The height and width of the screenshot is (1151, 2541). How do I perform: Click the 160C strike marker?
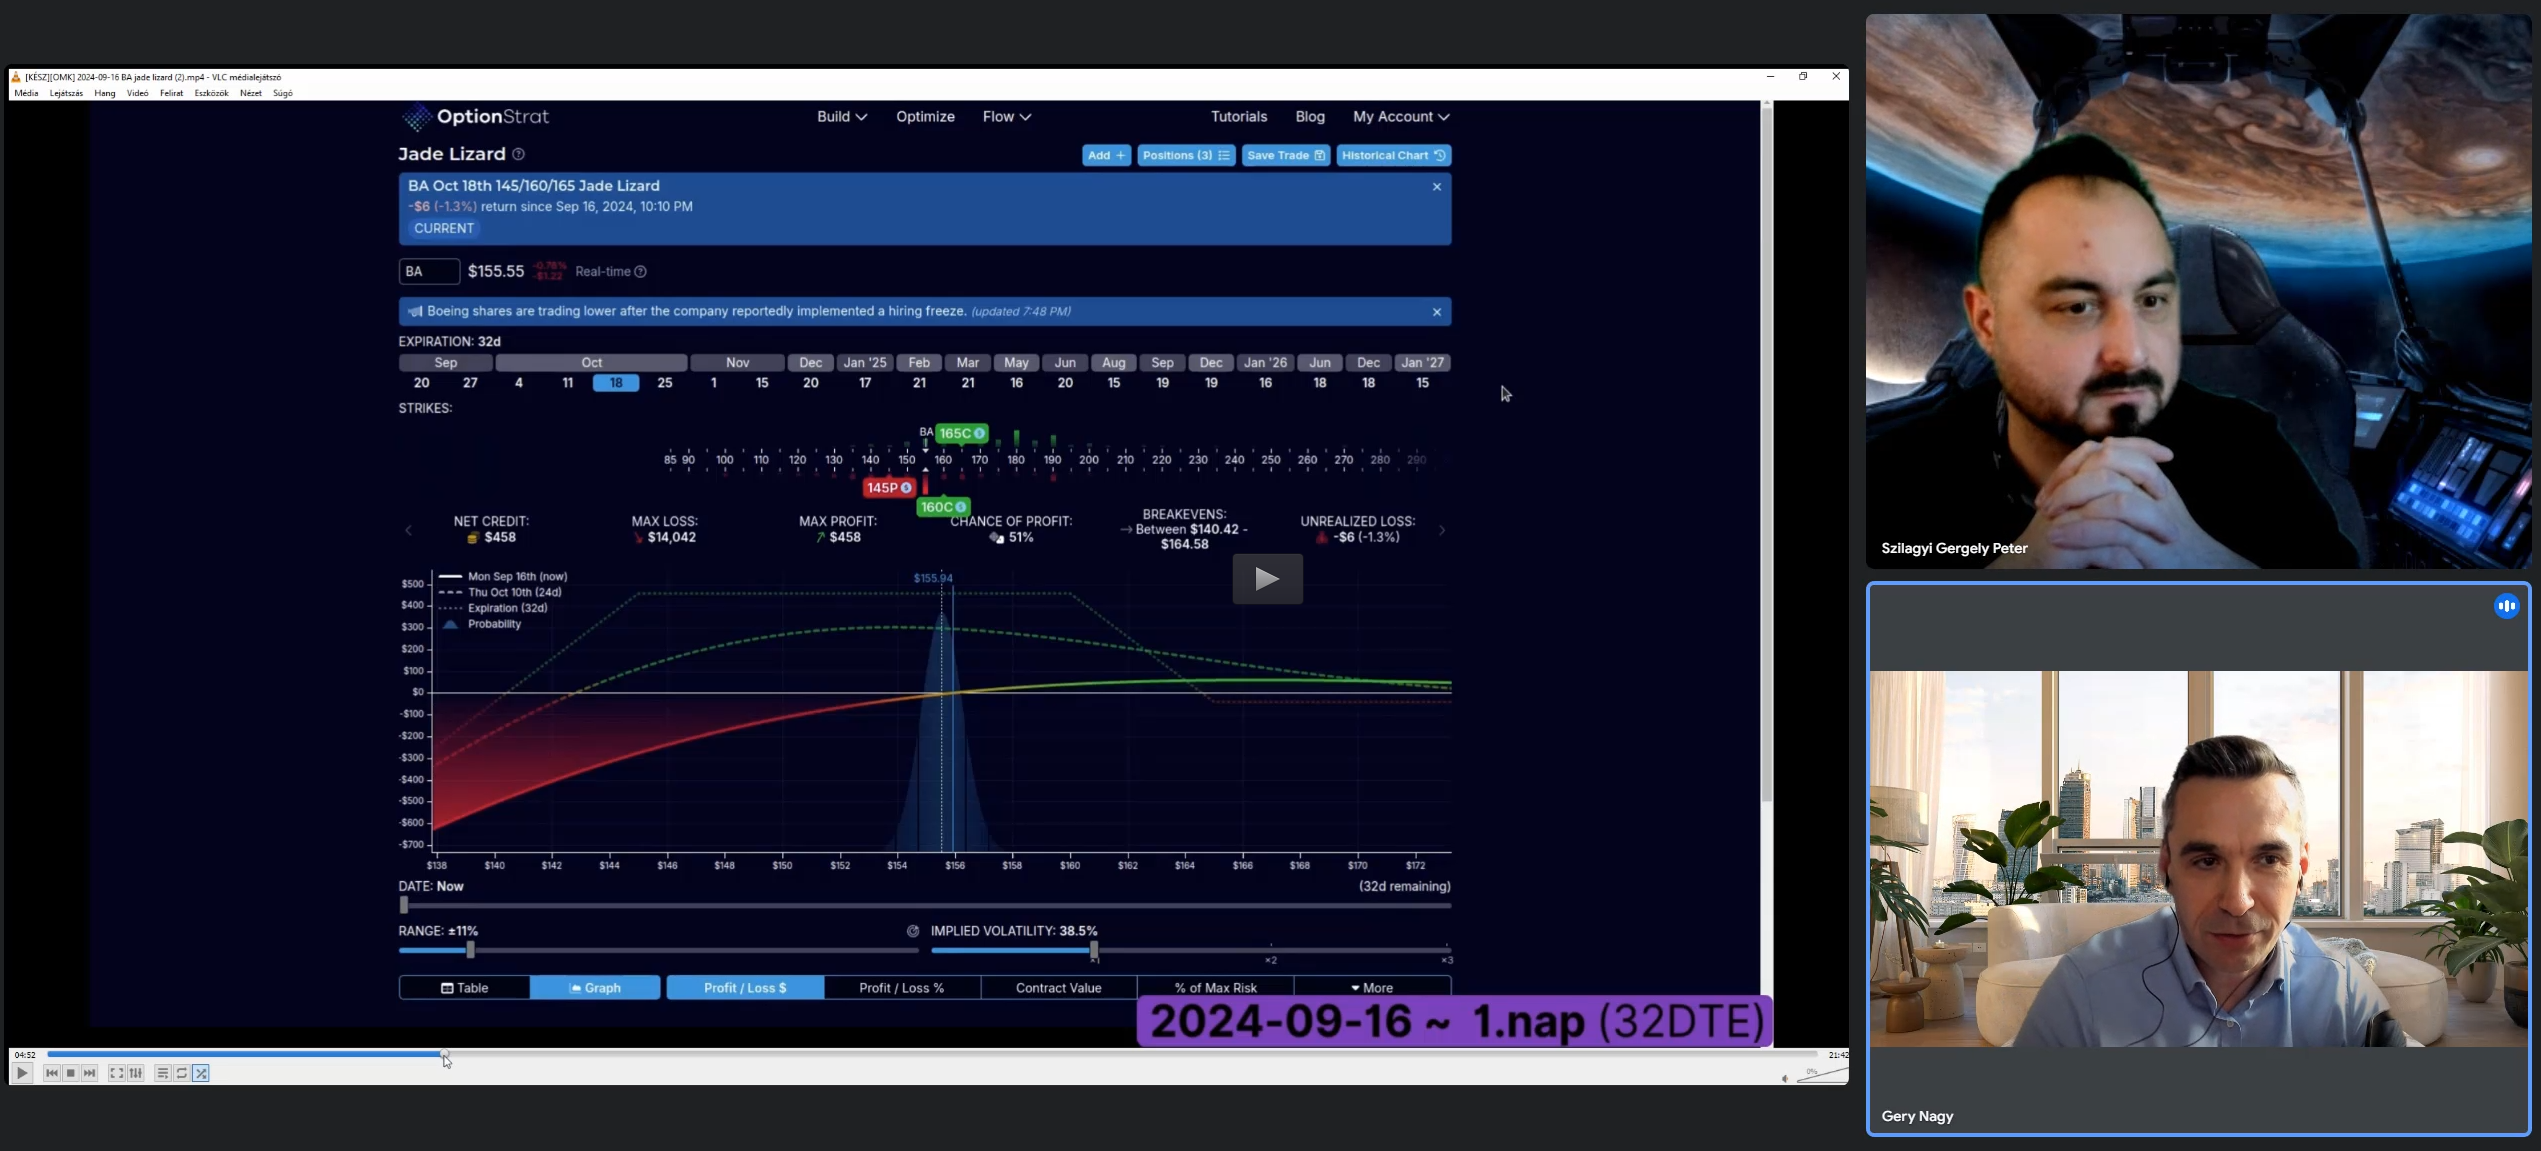point(943,507)
